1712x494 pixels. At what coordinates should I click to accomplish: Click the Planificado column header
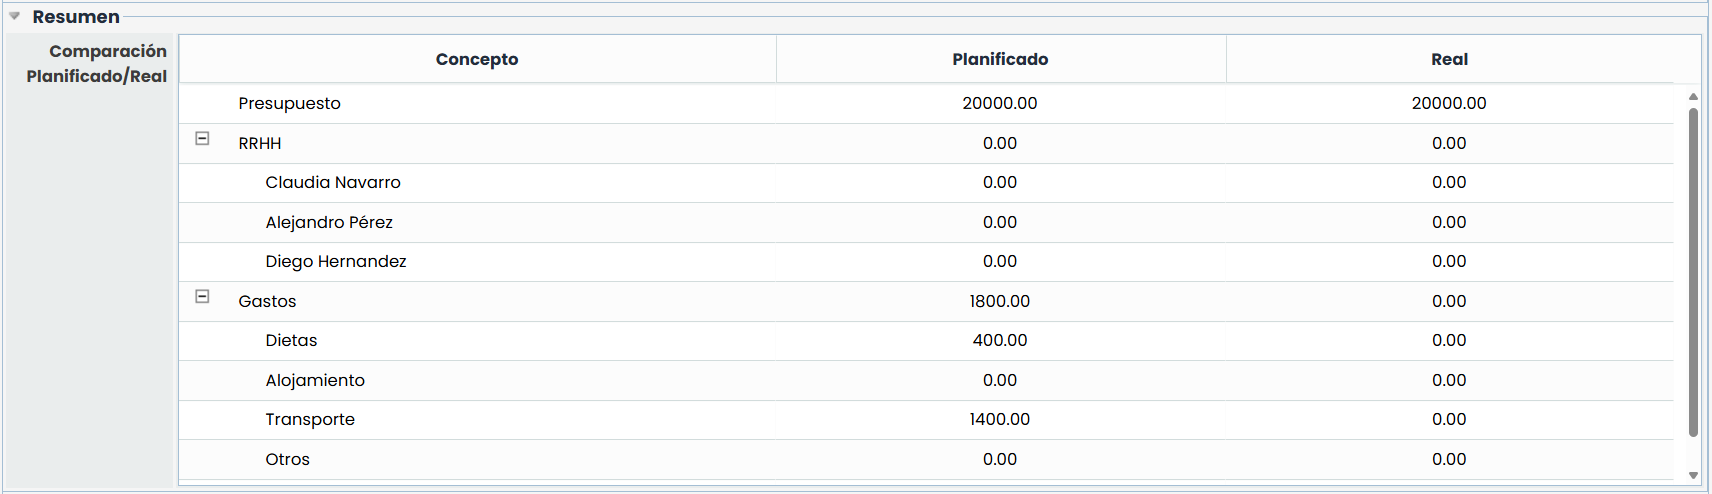[1000, 59]
